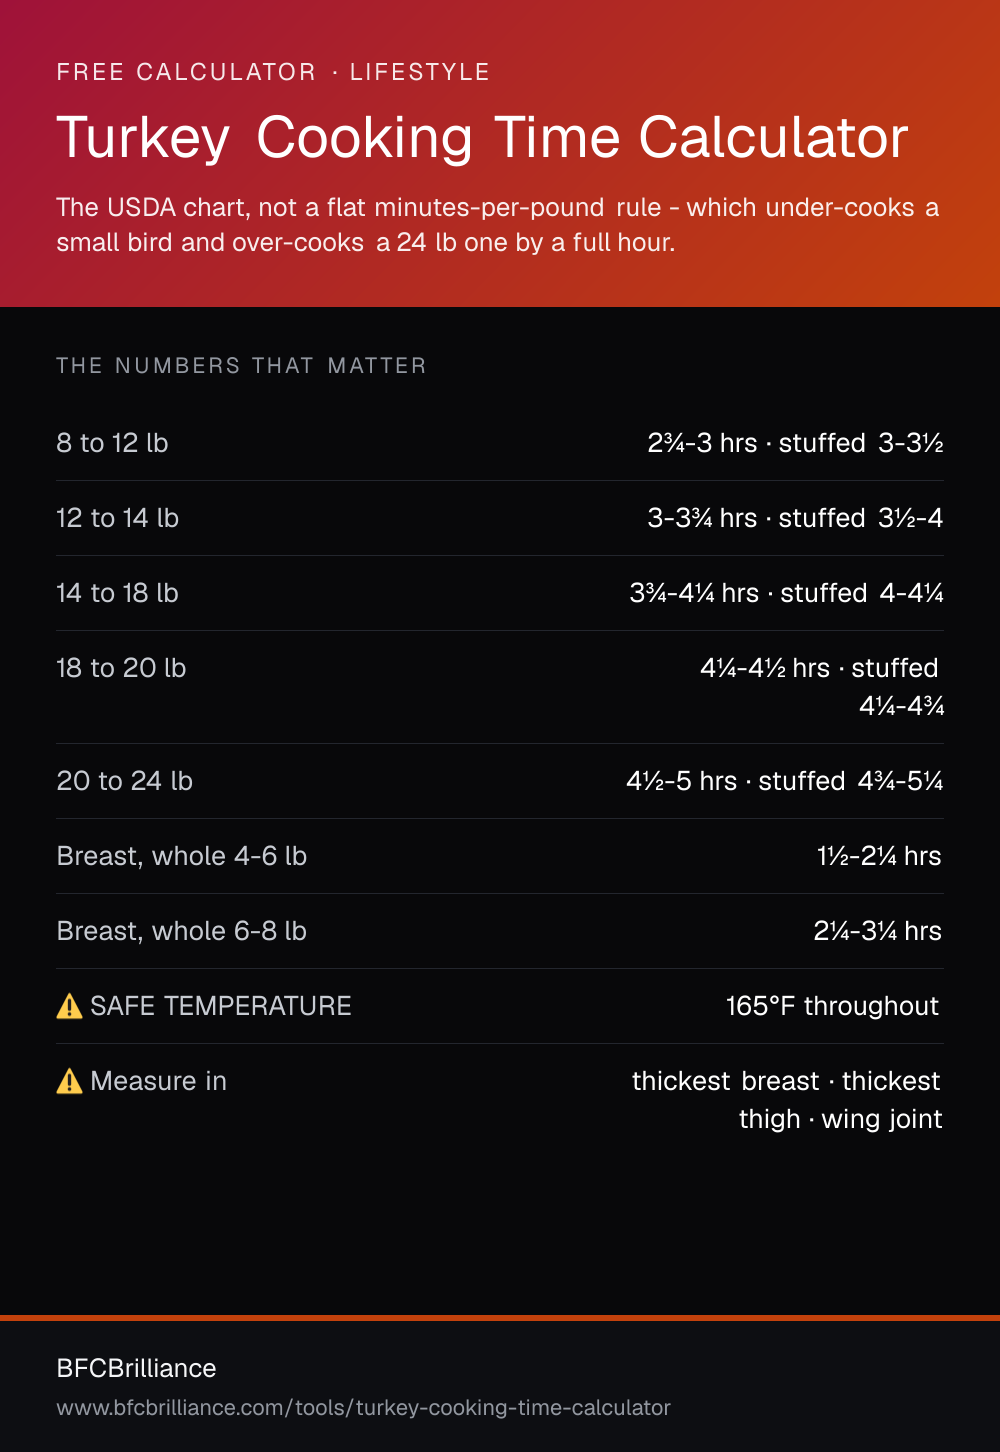Click the thickest breast measurement text
This screenshot has height=1452, width=1000.
(x=725, y=1081)
